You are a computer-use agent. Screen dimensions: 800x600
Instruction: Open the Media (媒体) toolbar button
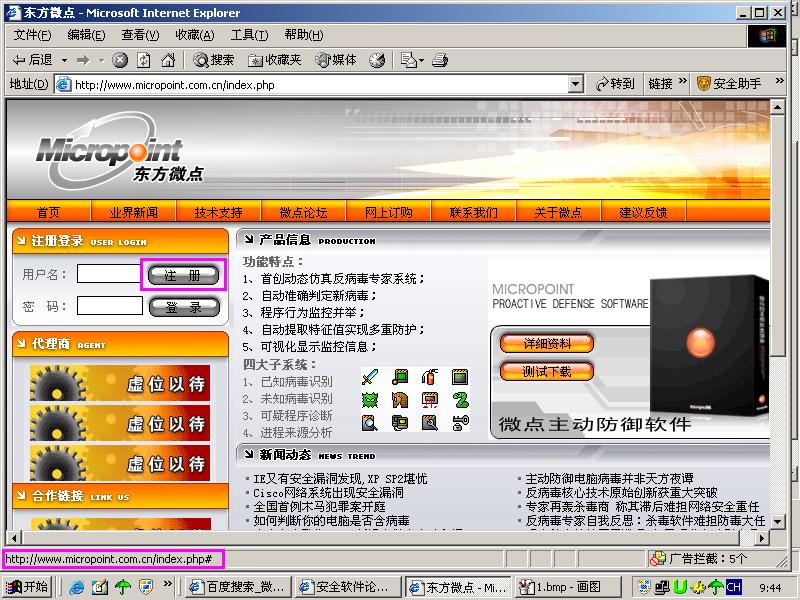tap(336, 60)
